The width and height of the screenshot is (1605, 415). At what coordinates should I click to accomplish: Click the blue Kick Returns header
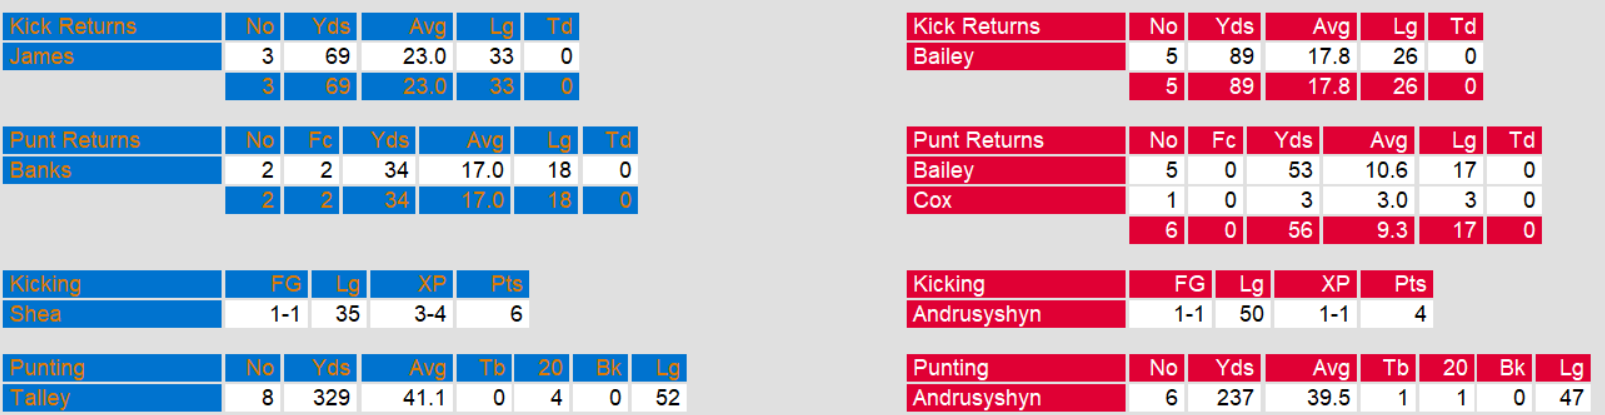click(x=74, y=27)
